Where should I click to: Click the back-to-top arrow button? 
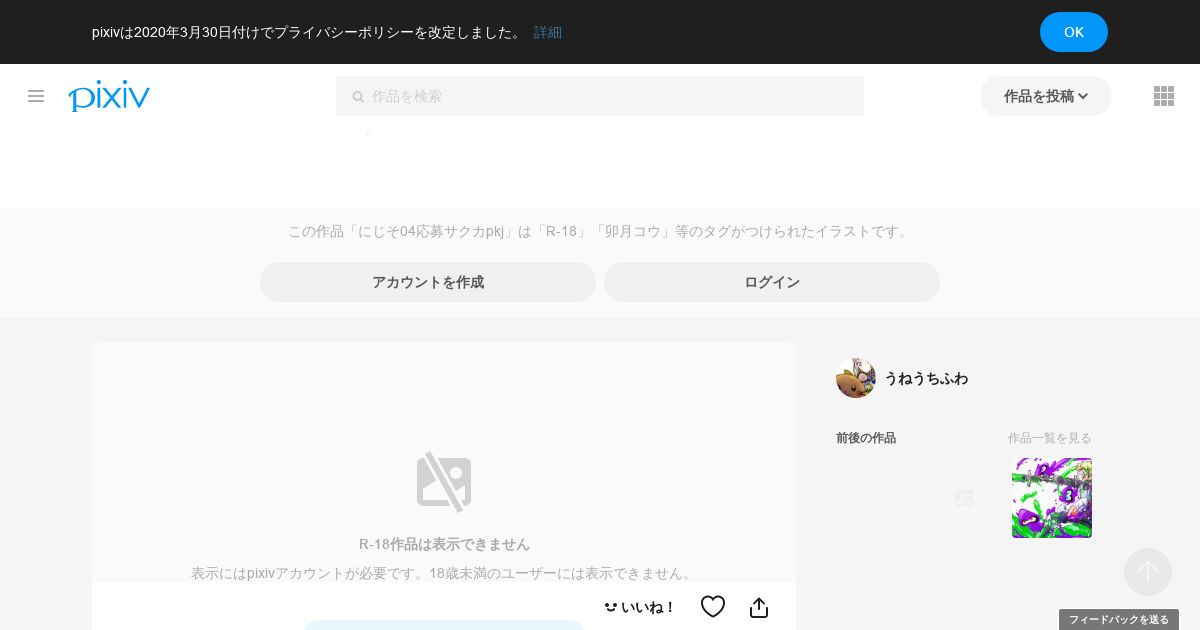click(1148, 572)
